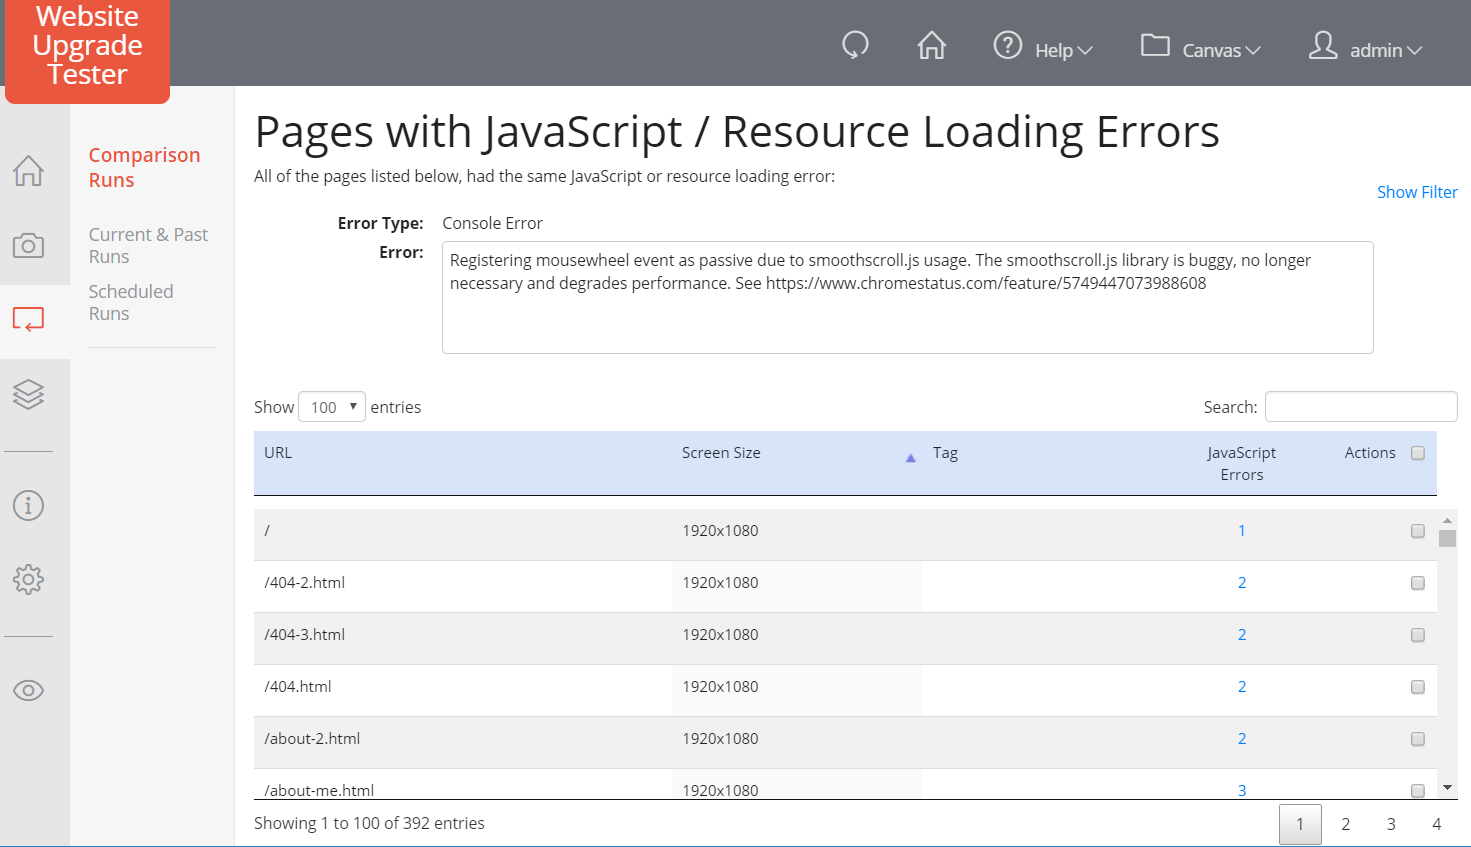Open JavaScript errors count 1 for / row

tap(1242, 531)
